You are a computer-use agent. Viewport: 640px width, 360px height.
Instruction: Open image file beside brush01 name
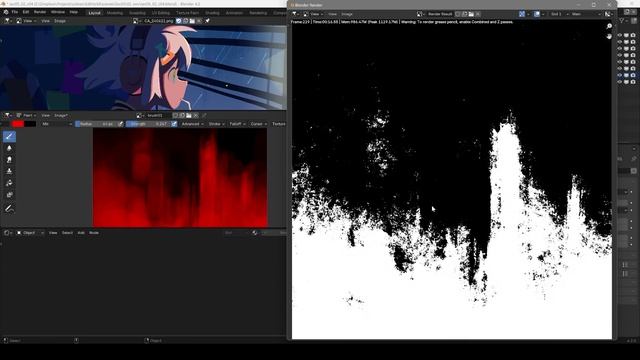pos(189,116)
